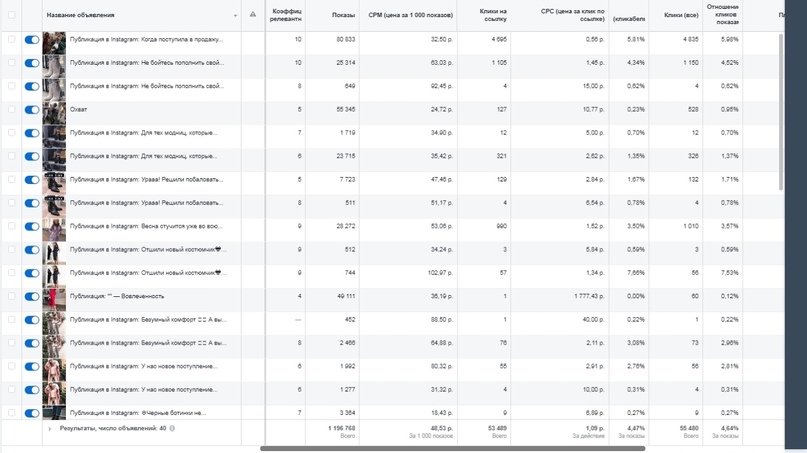Select checkbox for 'Когда поступила в продажу' ad
The image size is (807, 453).
[11, 39]
